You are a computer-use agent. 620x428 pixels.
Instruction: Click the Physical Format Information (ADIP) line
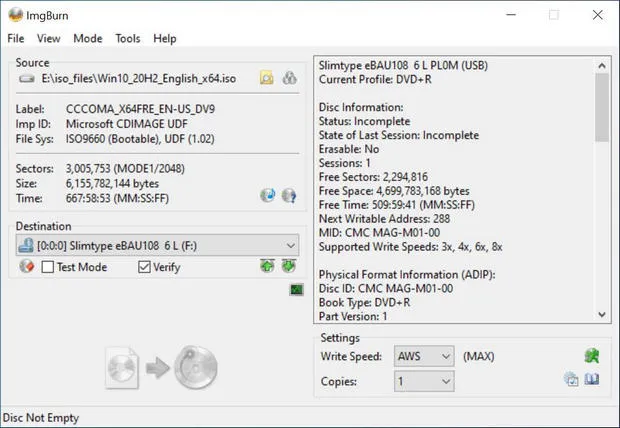(x=407, y=275)
